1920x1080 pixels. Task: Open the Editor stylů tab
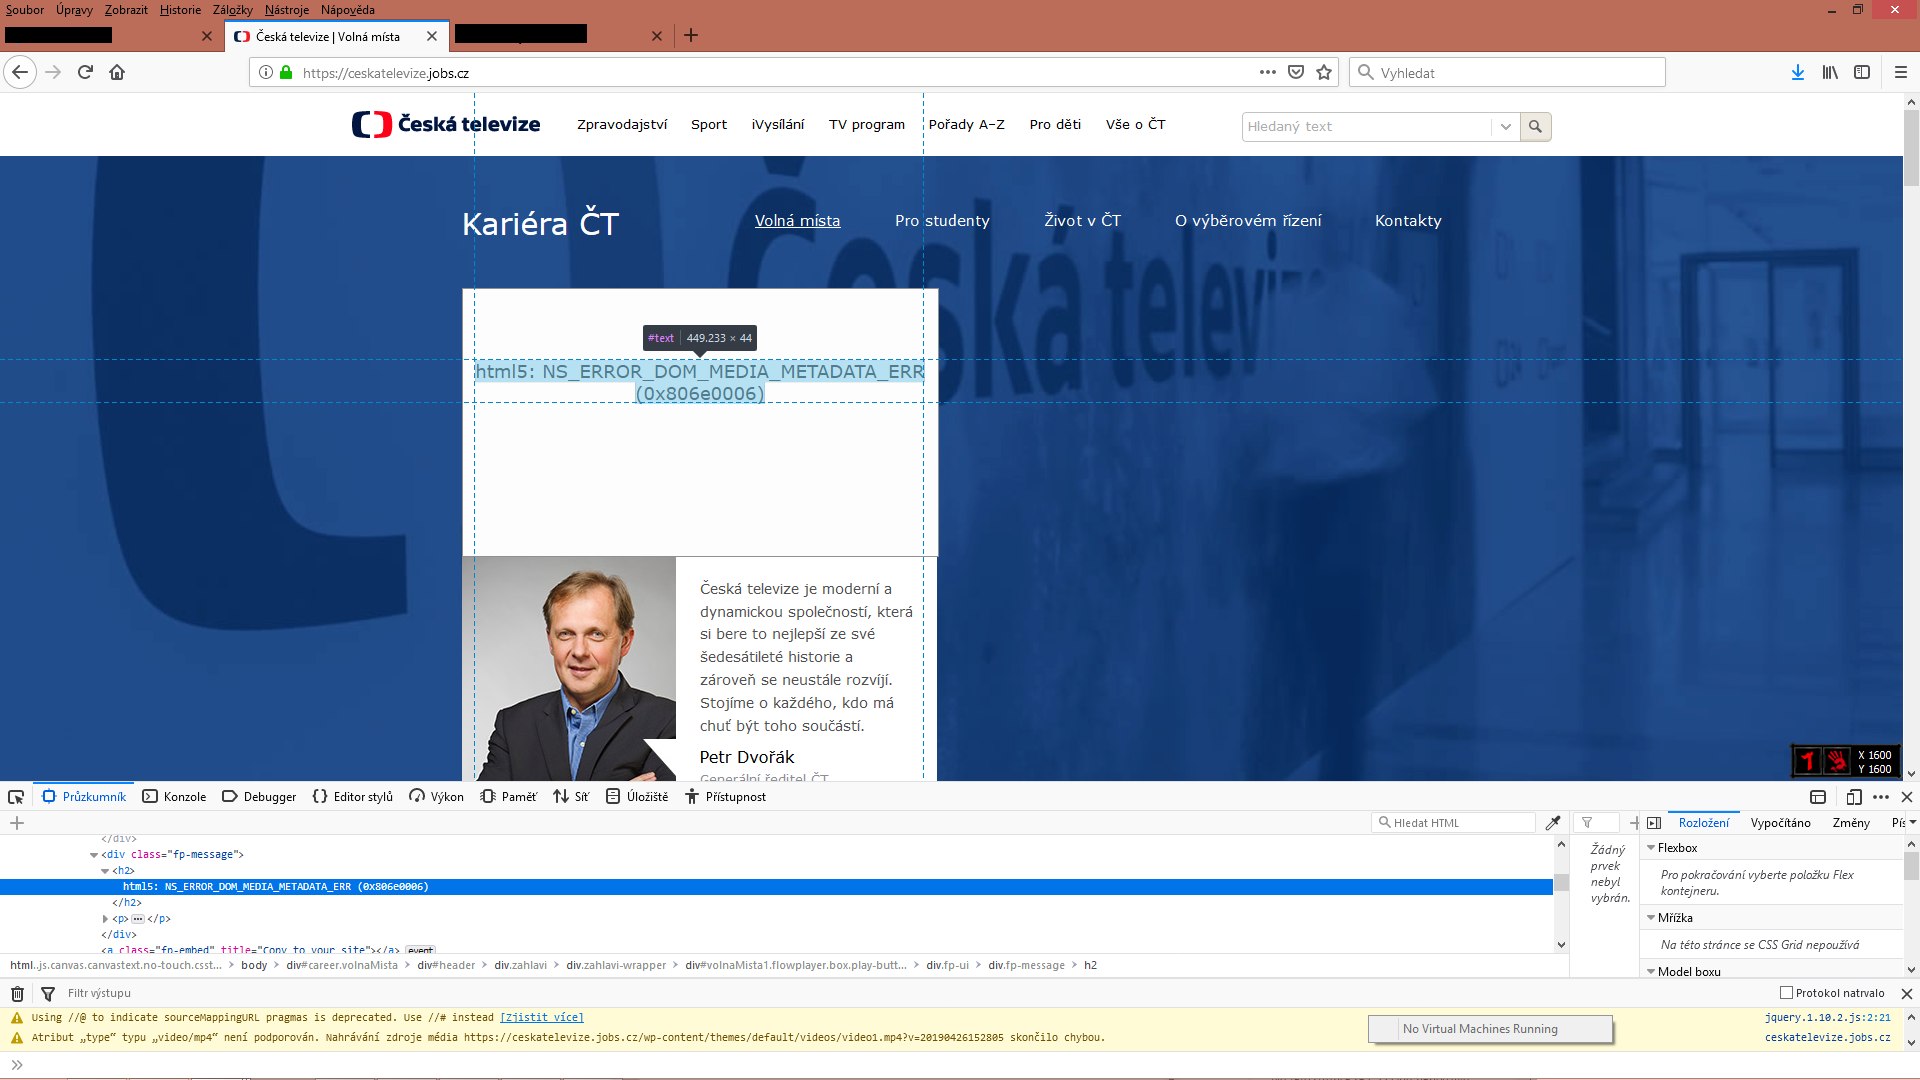pyautogui.click(x=352, y=797)
